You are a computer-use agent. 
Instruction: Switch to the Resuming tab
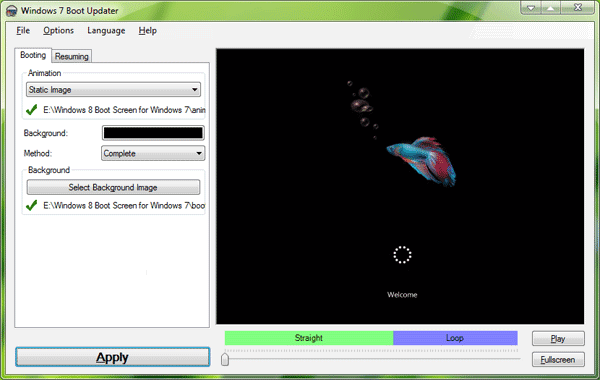click(x=72, y=56)
